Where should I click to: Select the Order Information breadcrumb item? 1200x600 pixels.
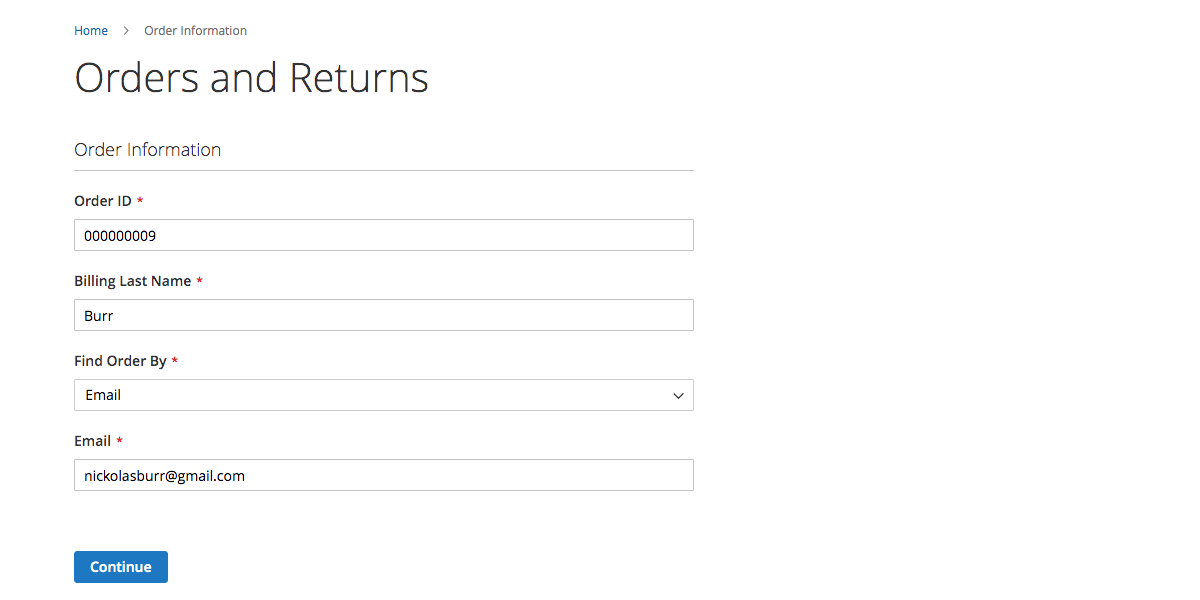tap(195, 31)
